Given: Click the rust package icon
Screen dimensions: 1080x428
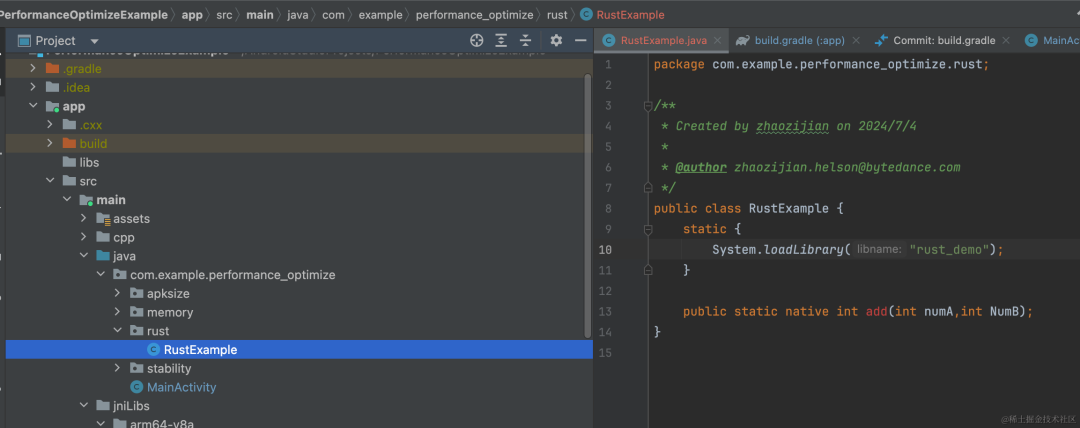Looking at the screenshot, I should point(136,331).
